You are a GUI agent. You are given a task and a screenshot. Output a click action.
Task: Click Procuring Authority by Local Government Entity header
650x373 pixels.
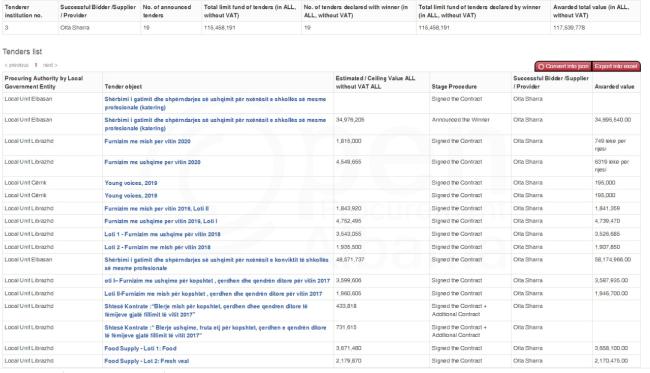pos(44,82)
